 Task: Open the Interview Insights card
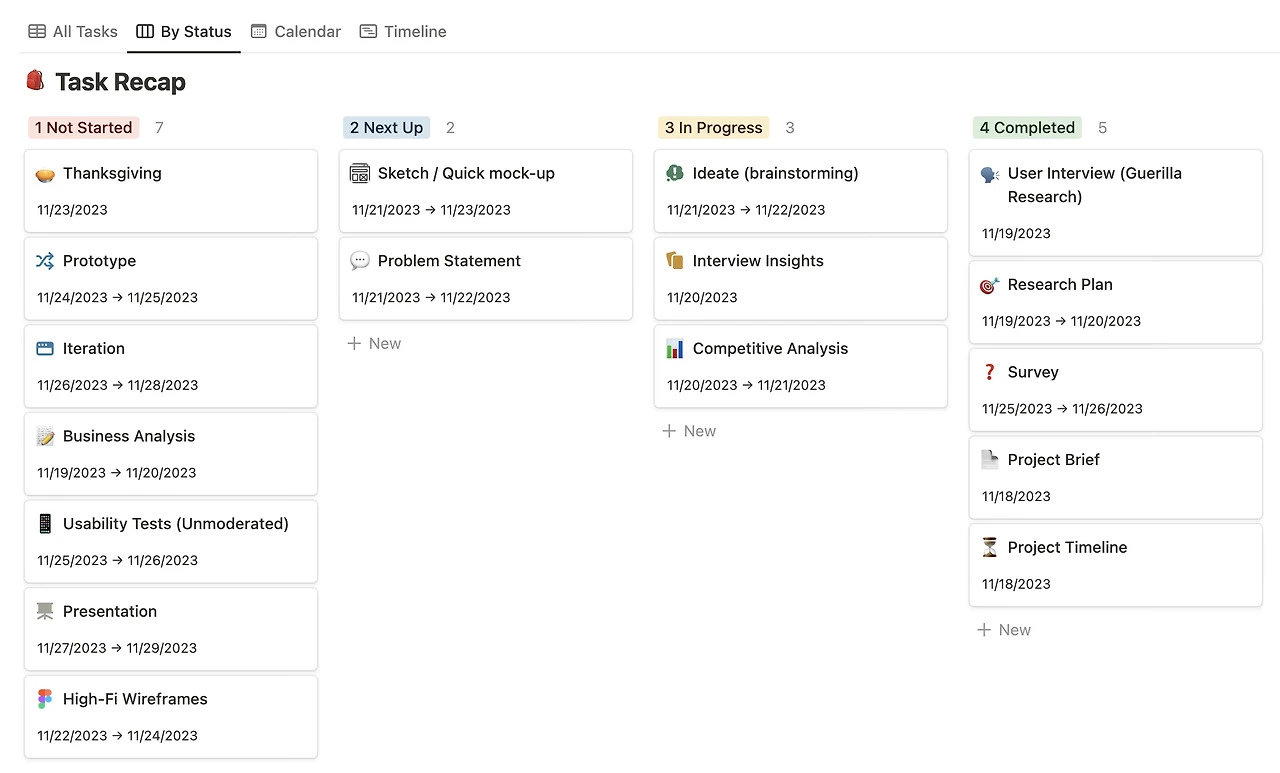[800, 278]
